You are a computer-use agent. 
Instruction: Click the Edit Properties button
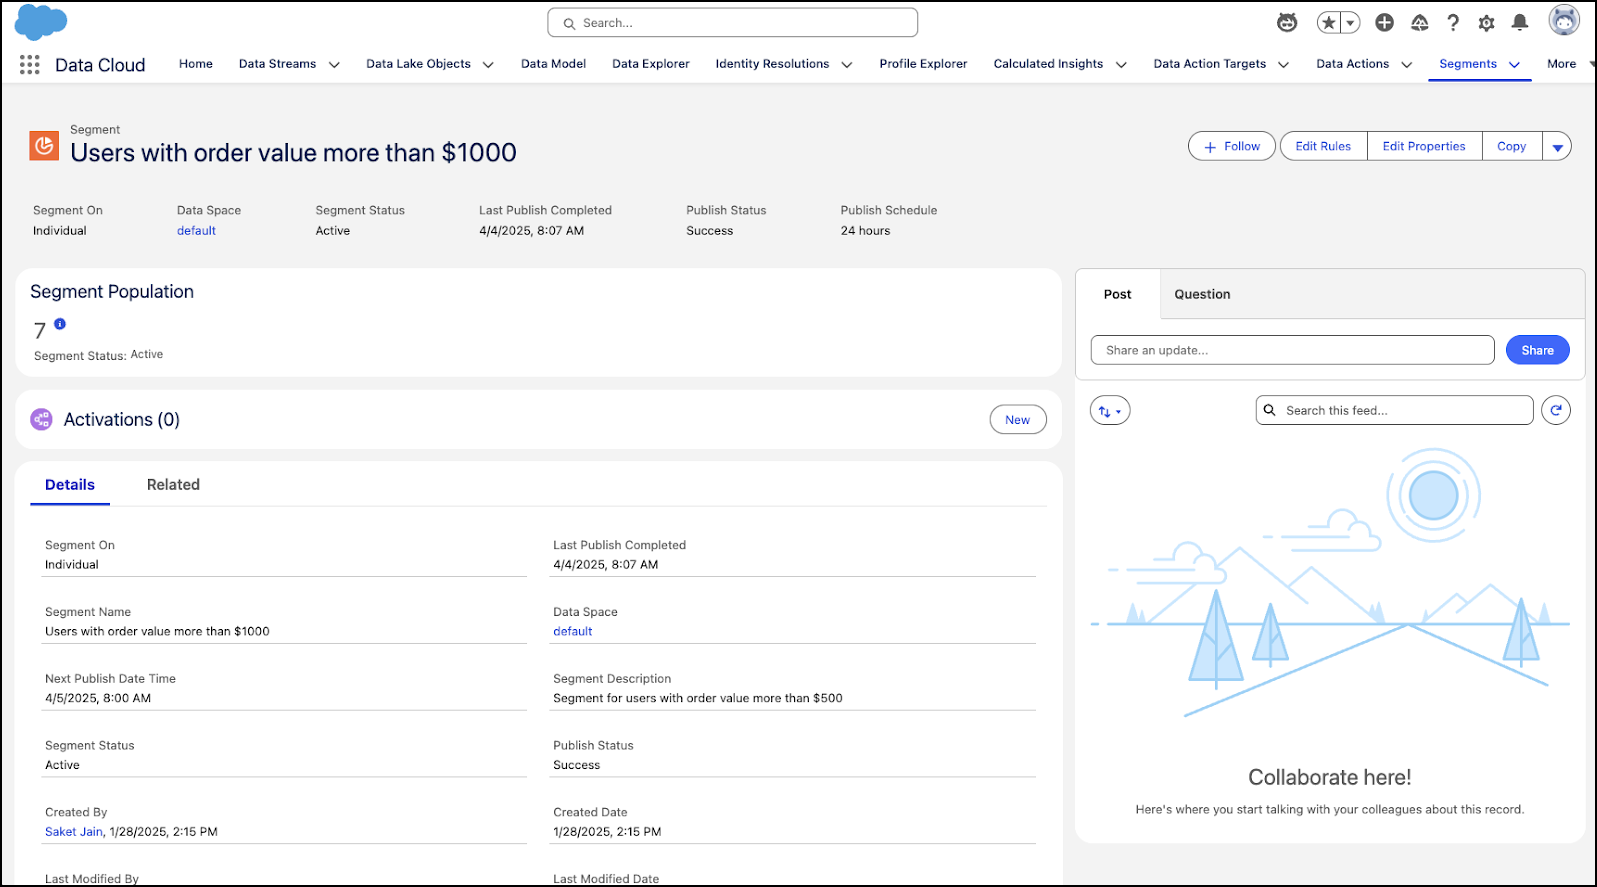[1424, 146]
